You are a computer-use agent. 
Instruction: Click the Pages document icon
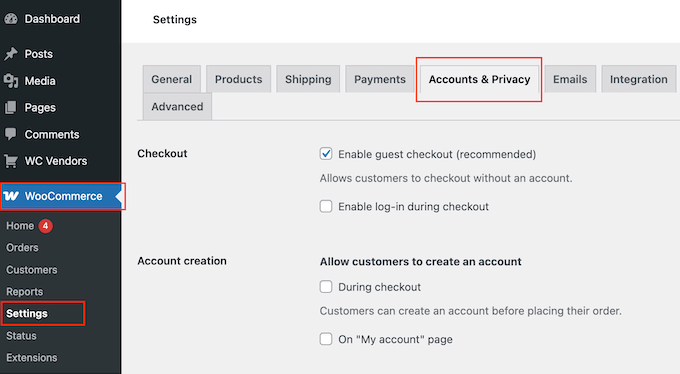pyautogui.click(x=11, y=108)
